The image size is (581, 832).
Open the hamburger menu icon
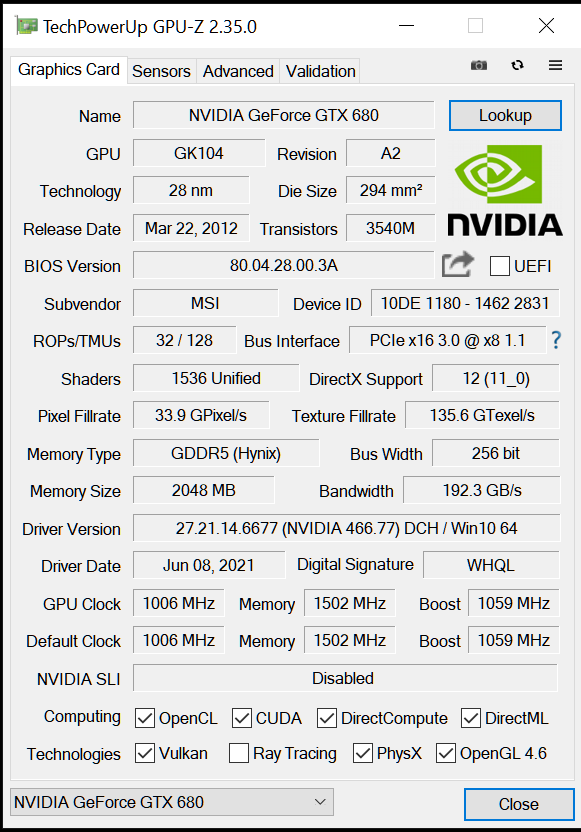pyautogui.click(x=556, y=65)
